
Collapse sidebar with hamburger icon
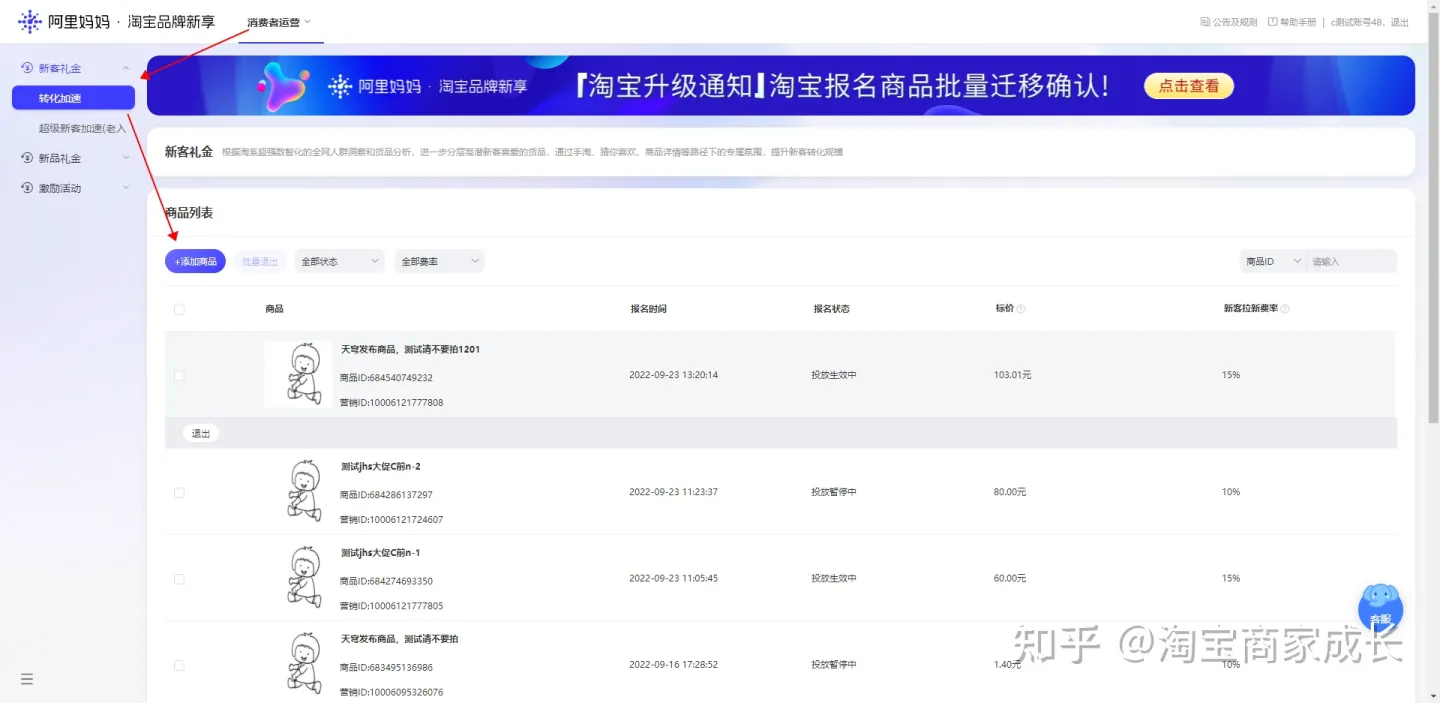pos(27,679)
